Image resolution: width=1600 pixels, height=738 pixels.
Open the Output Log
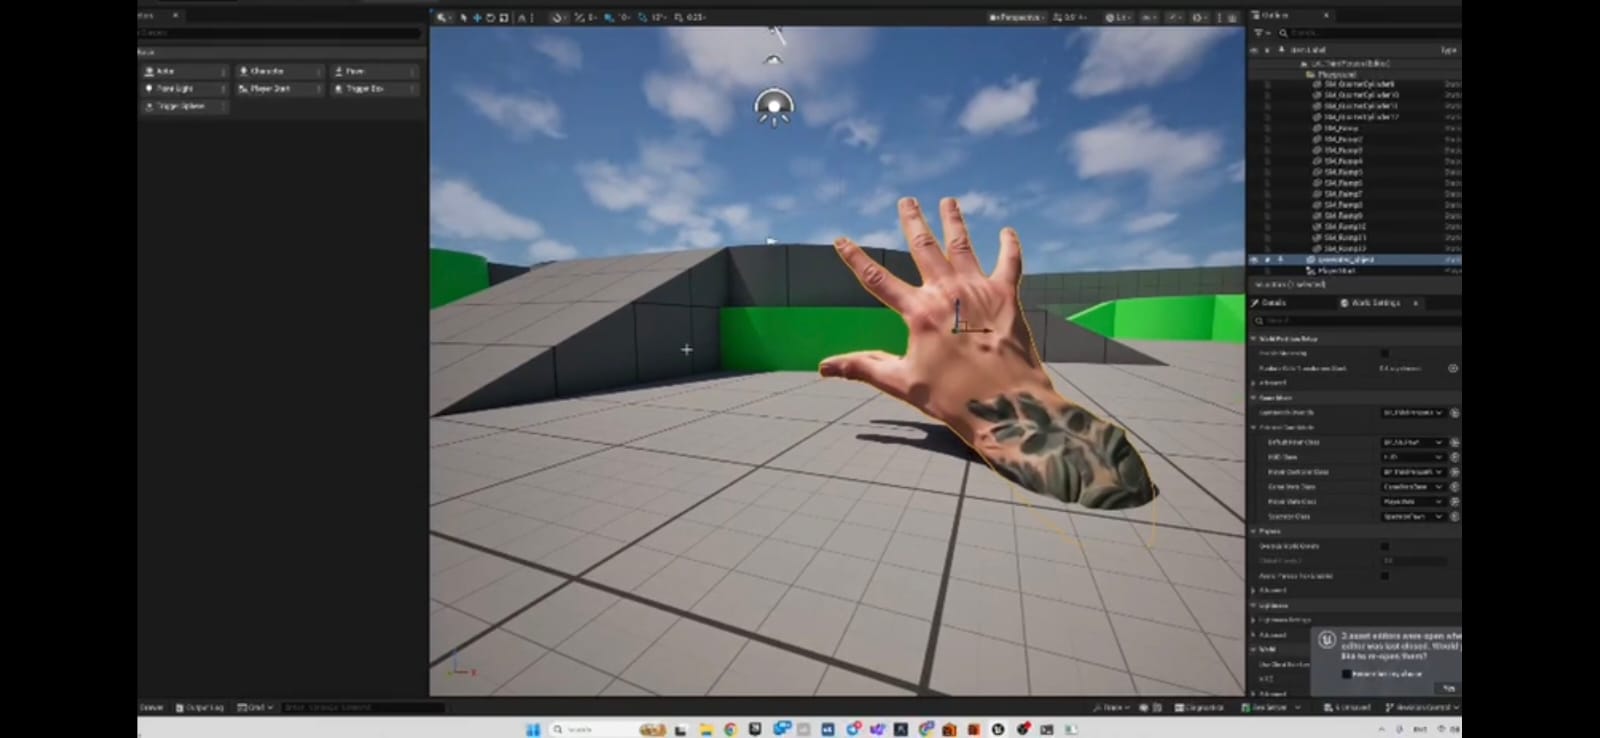coord(200,707)
